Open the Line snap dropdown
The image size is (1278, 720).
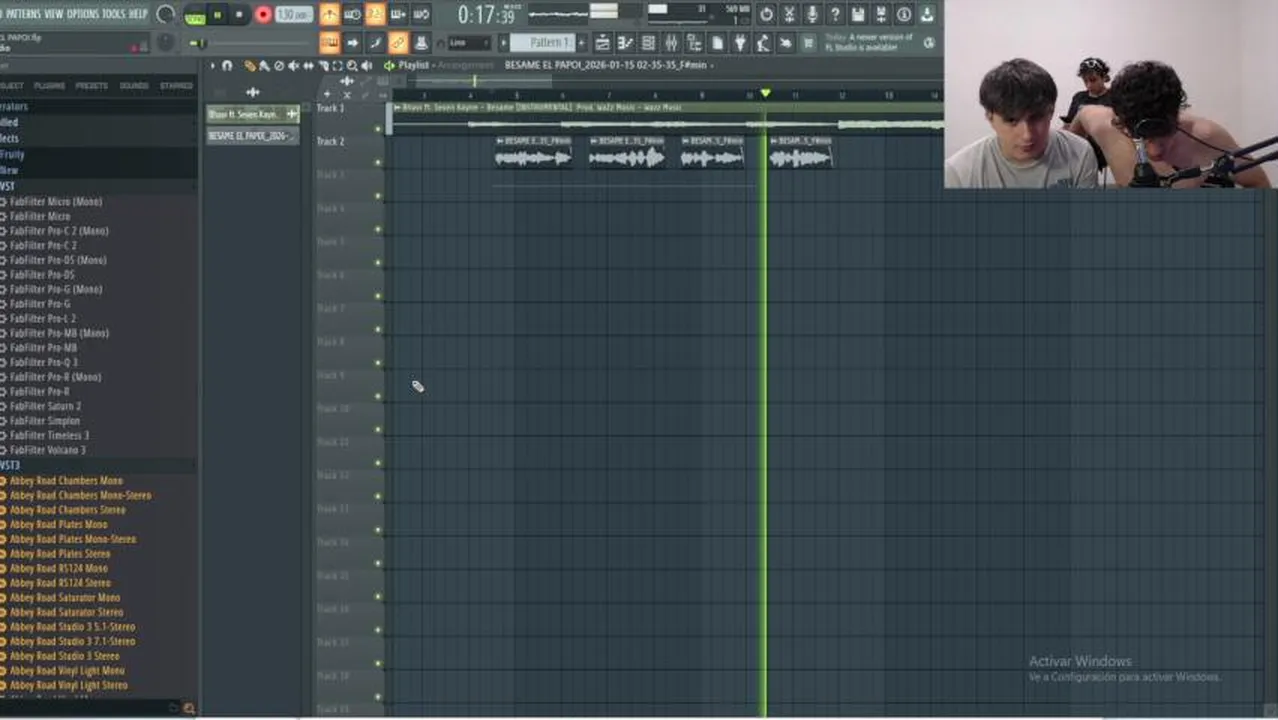tap(469, 43)
